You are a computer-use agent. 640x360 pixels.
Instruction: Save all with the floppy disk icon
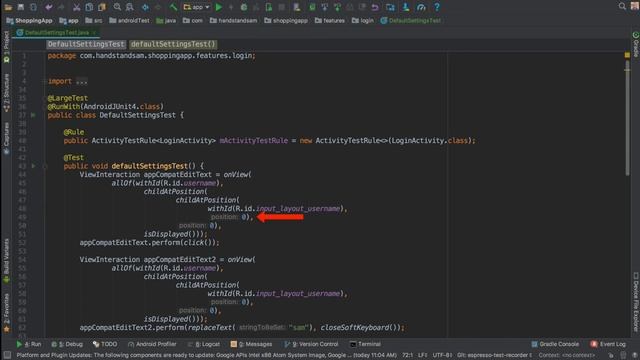coord(20,7)
